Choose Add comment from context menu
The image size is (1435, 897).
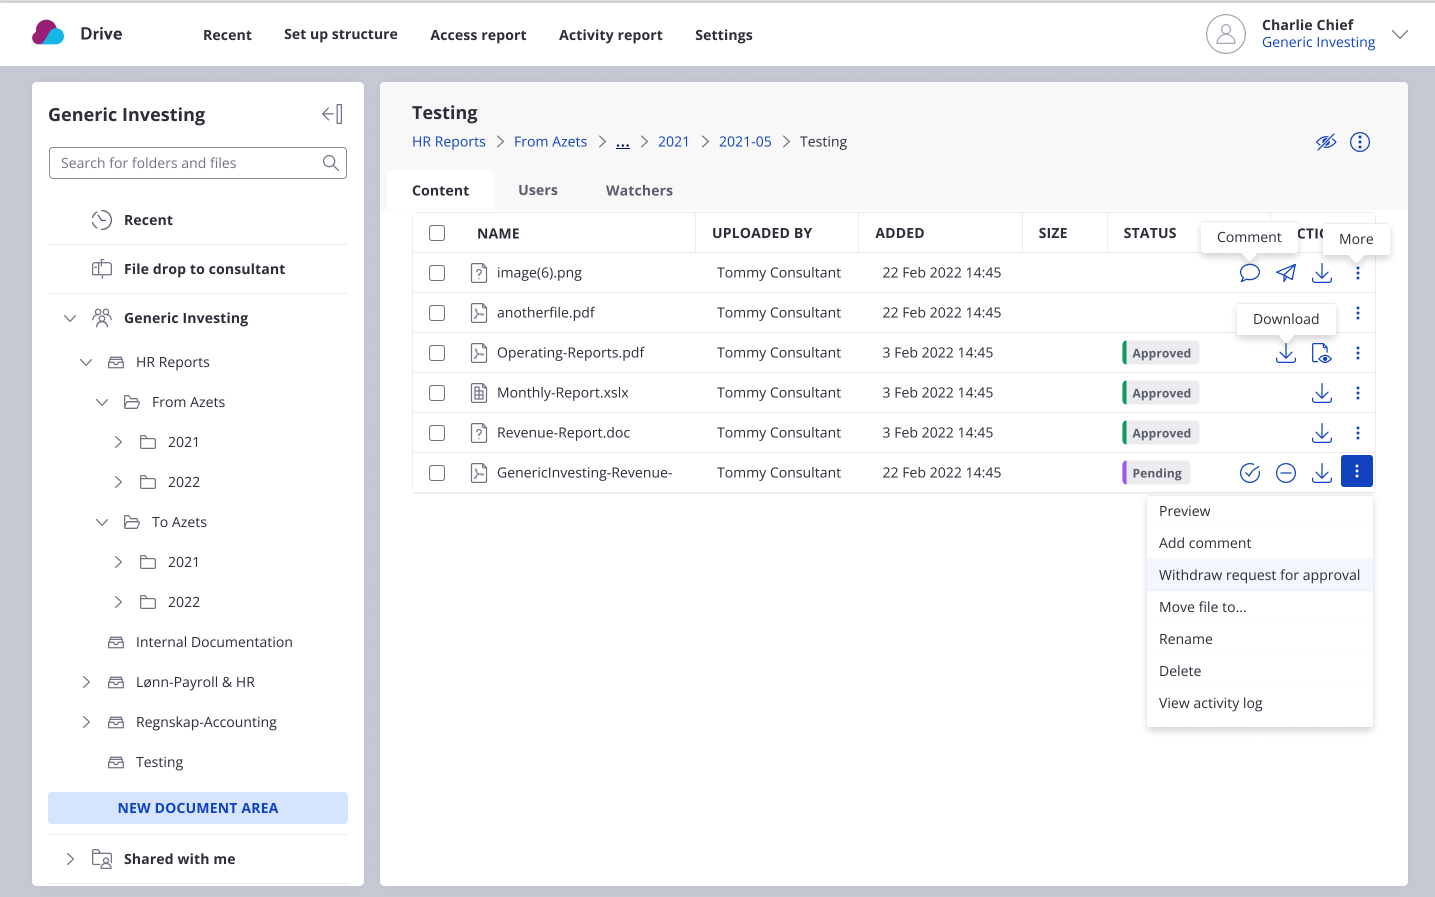pos(1260,543)
